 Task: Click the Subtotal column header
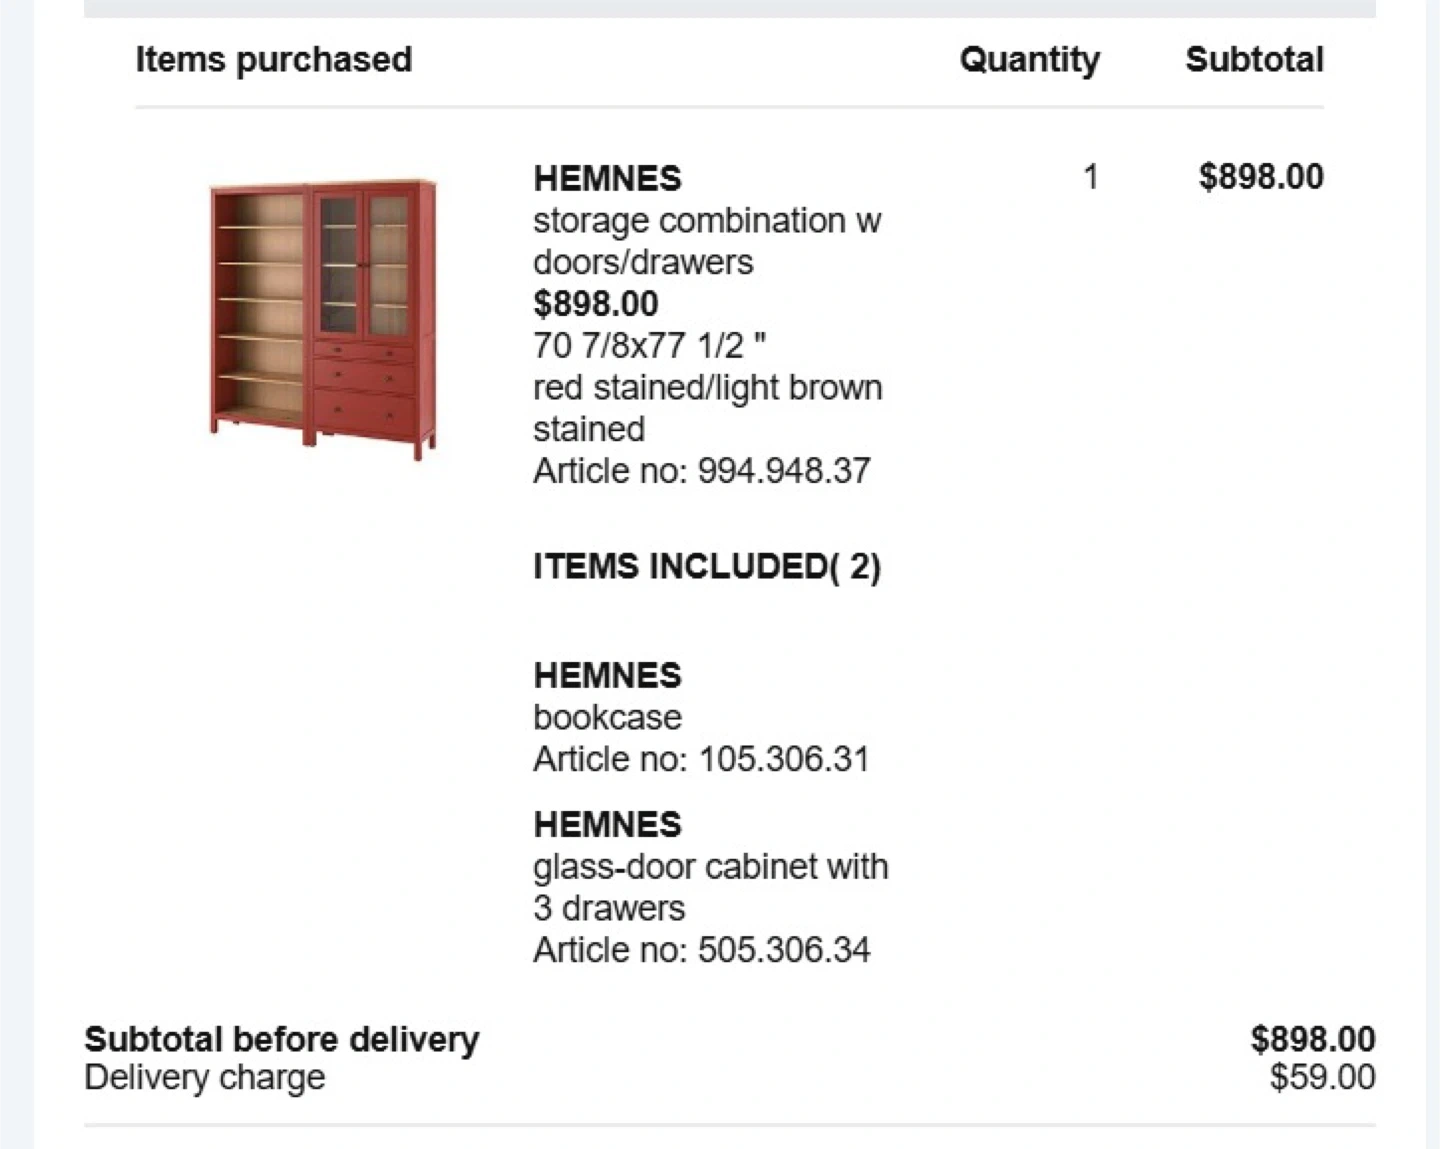click(1254, 59)
